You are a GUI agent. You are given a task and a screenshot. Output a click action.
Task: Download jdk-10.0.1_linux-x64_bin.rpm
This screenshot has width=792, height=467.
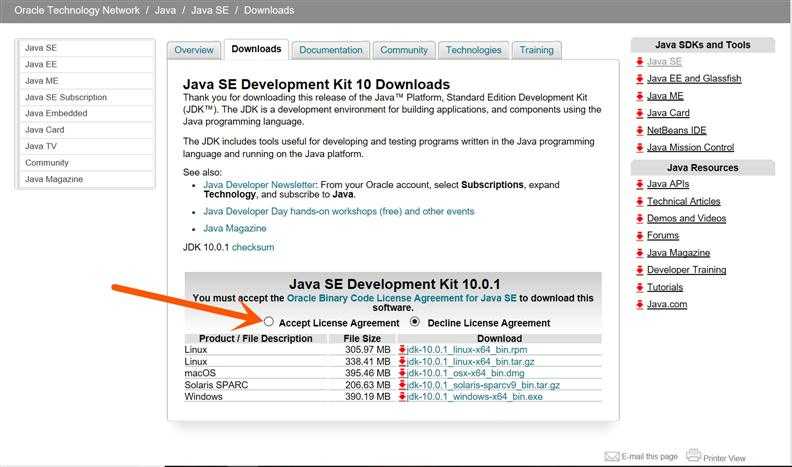467,349
